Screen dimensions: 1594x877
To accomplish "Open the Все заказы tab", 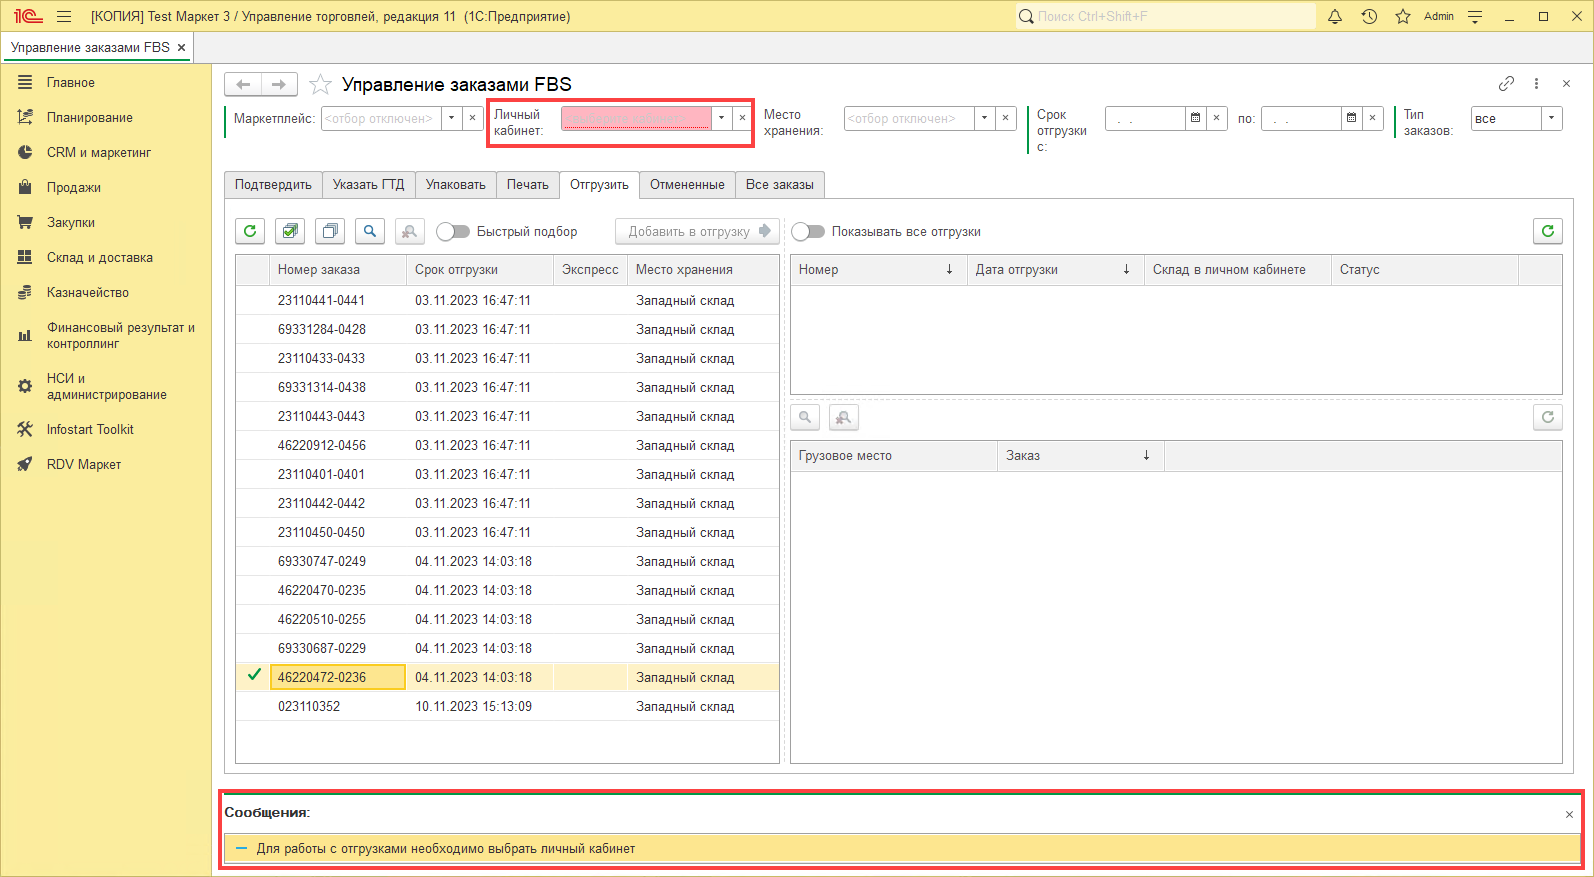I will point(779,185).
